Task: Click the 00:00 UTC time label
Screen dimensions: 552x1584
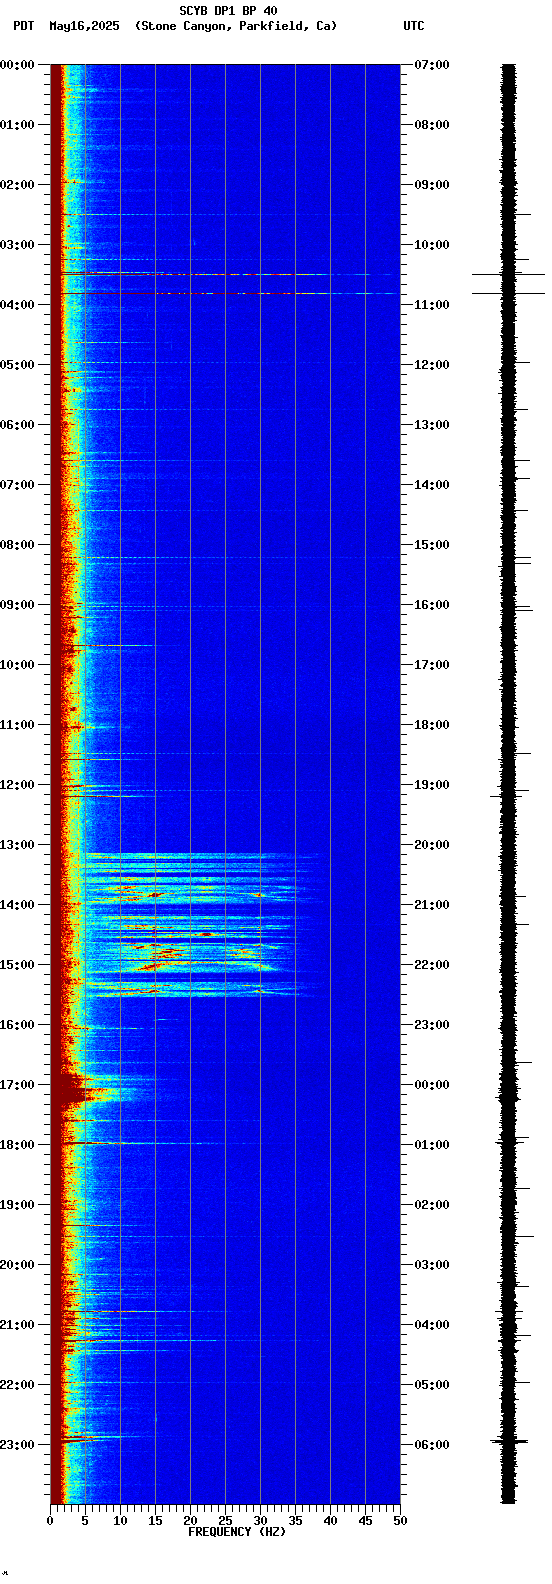Action: (x=431, y=1085)
